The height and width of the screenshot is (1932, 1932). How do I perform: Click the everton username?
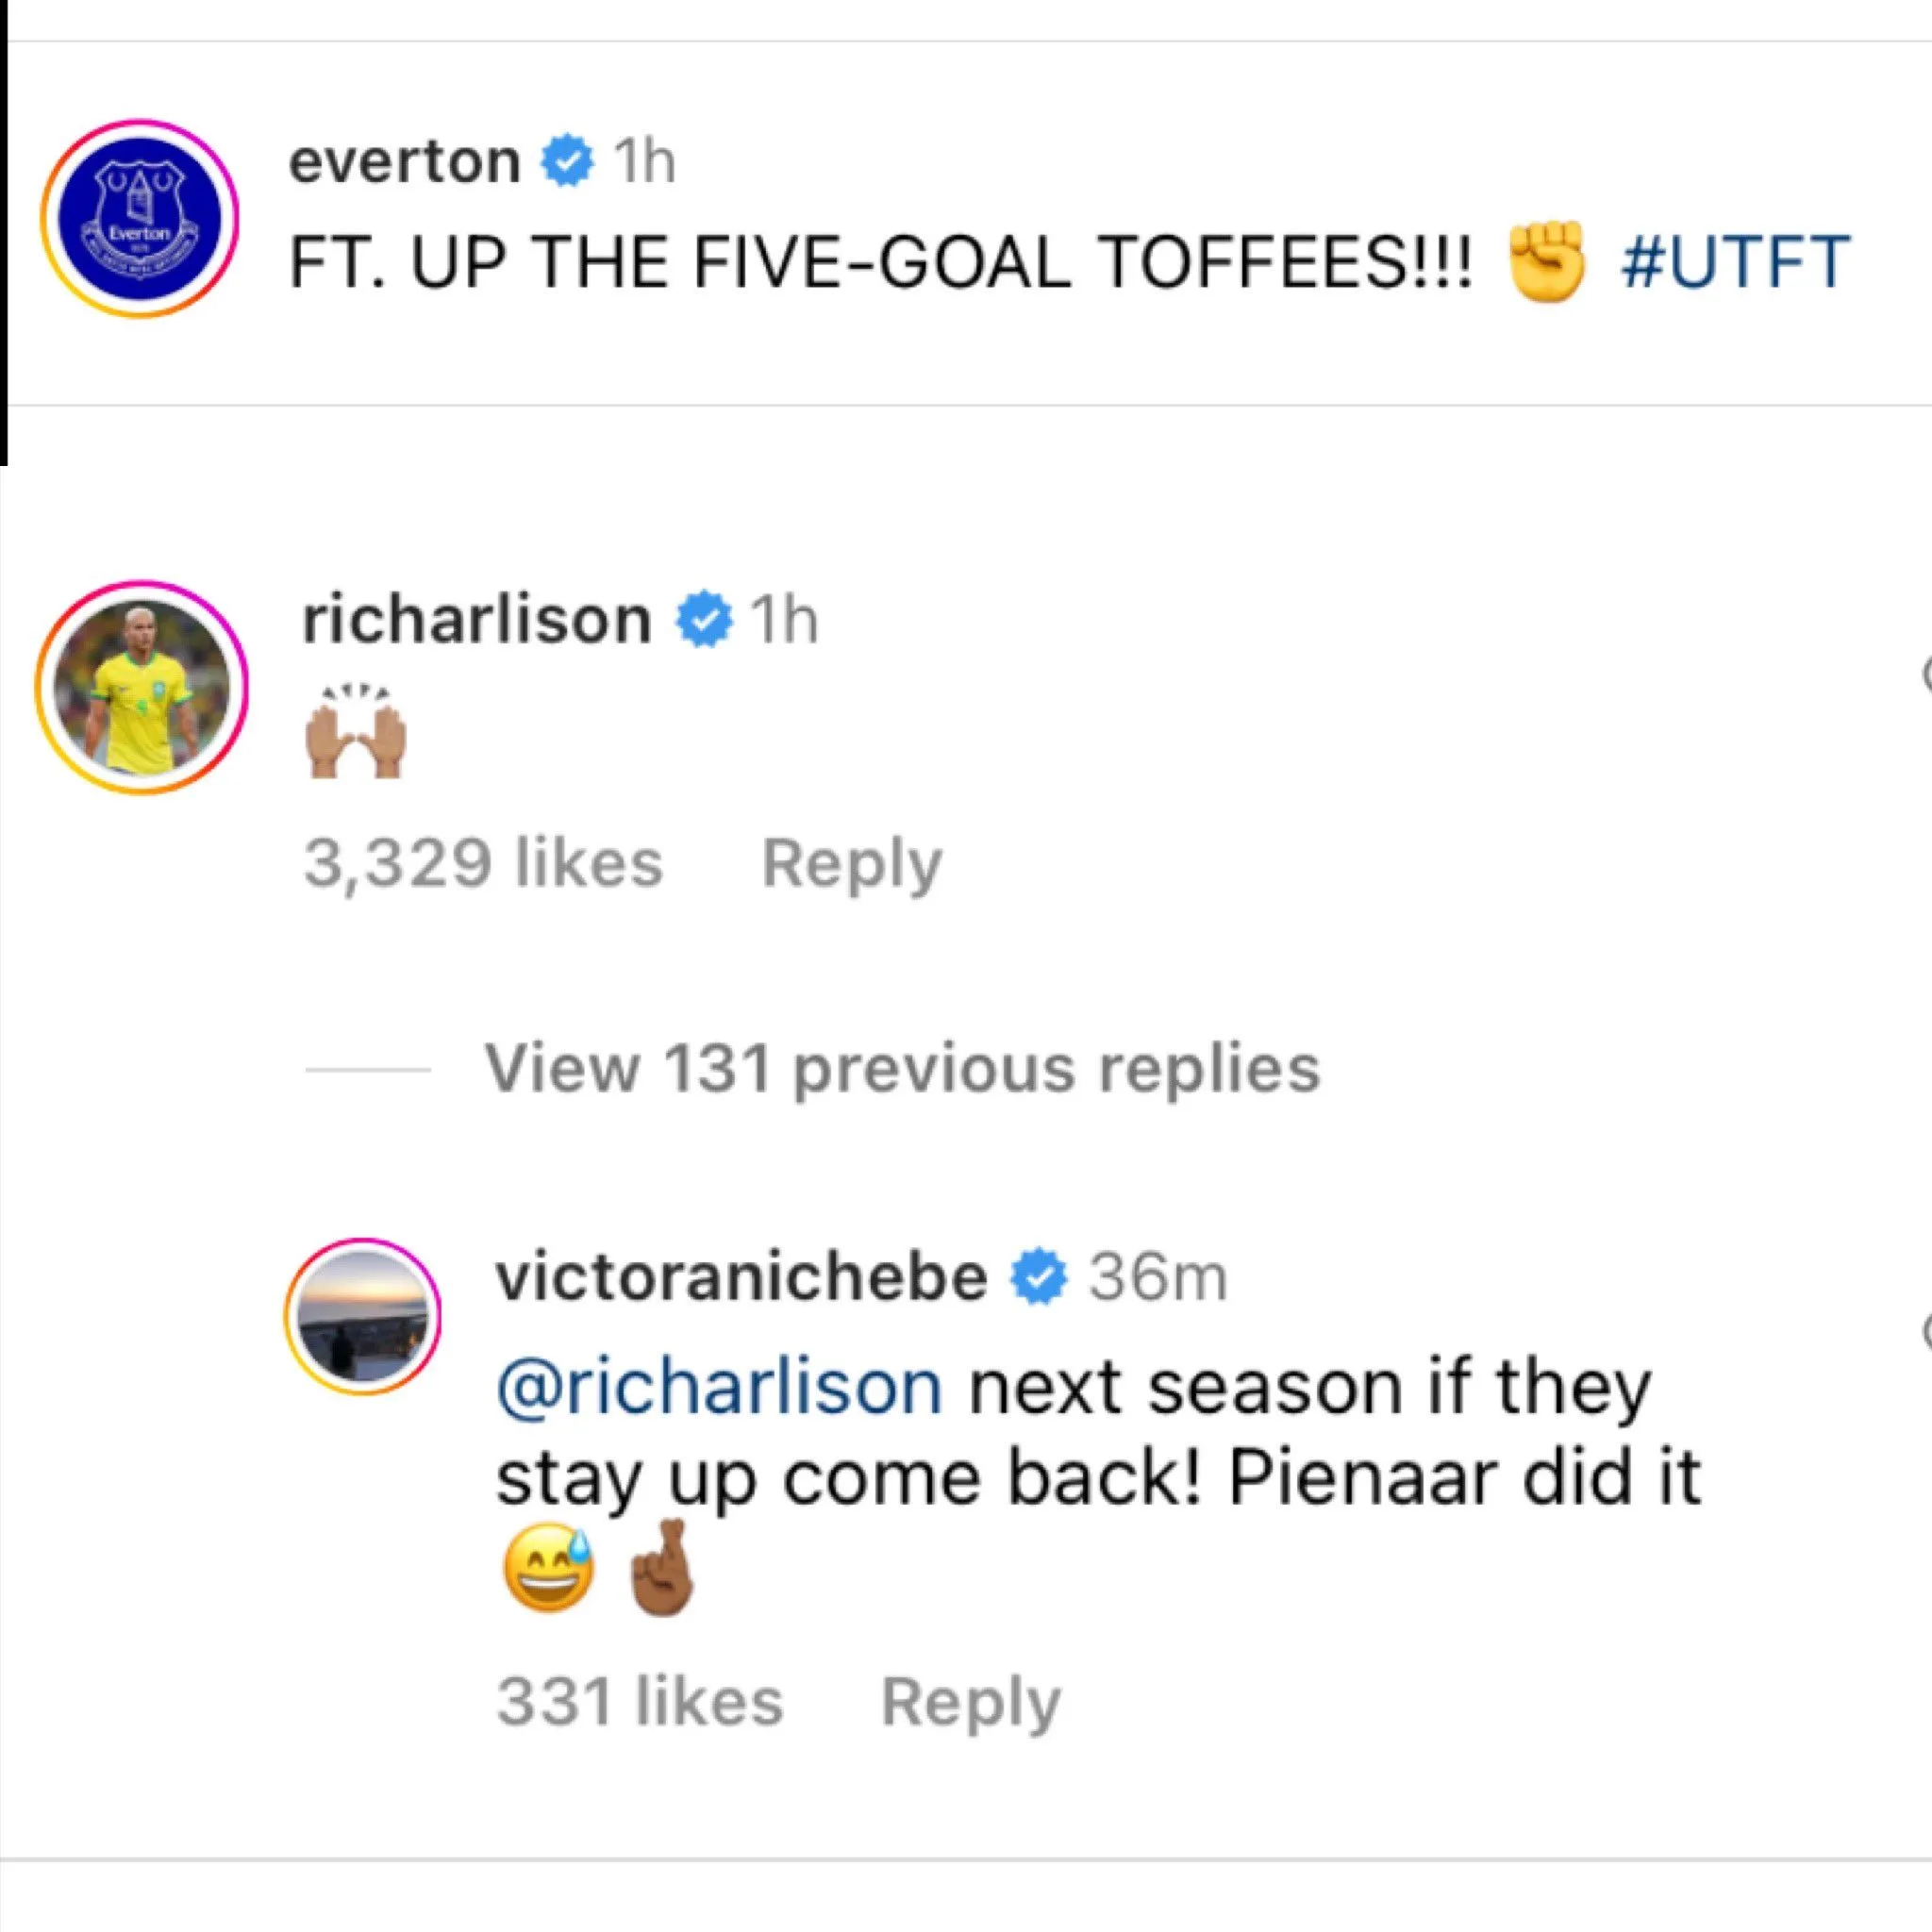(404, 161)
